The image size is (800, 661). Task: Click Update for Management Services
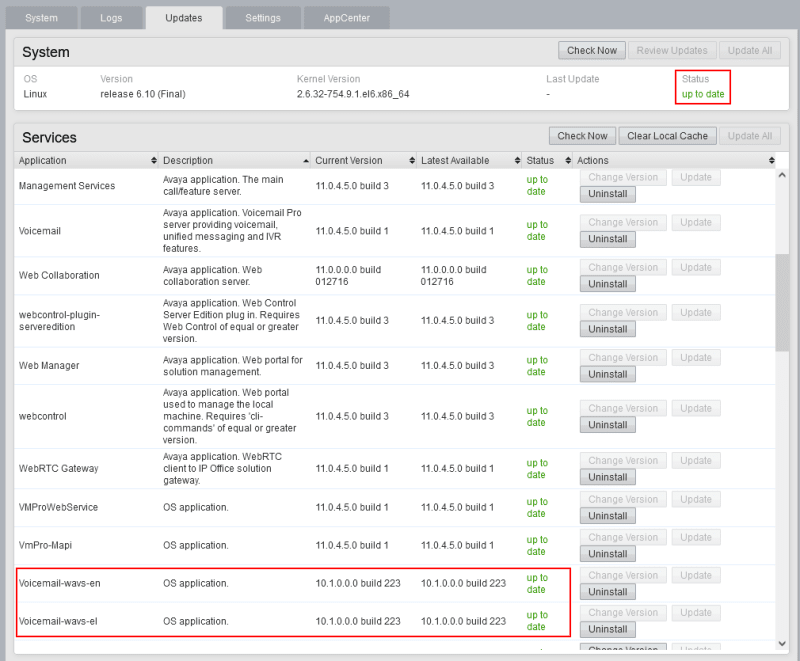tap(695, 177)
